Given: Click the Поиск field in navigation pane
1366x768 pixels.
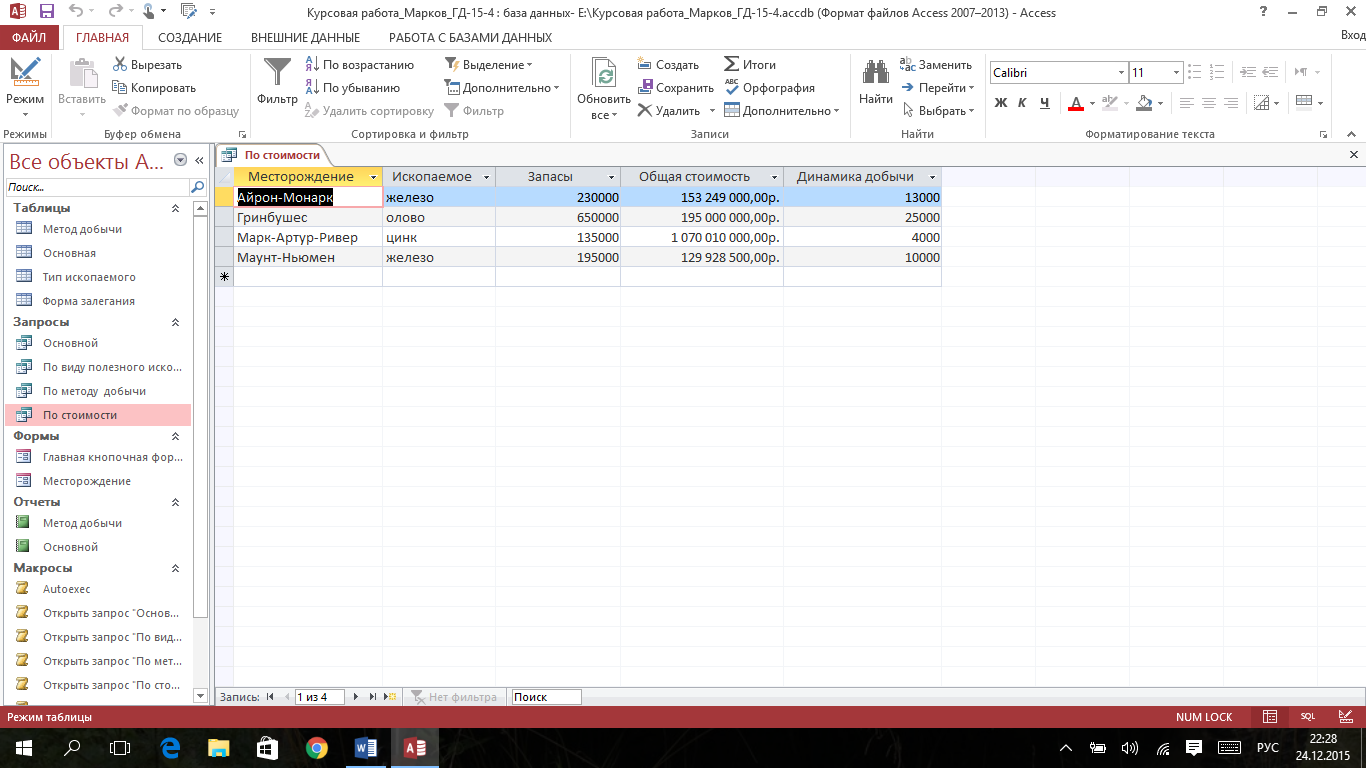Looking at the screenshot, I should coord(97,187).
